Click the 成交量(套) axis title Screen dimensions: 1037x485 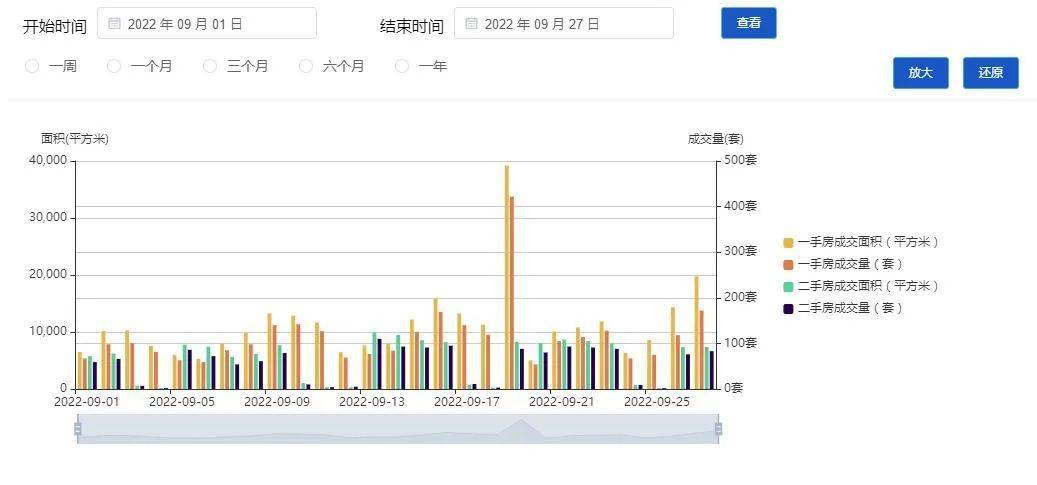coord(716,138)
